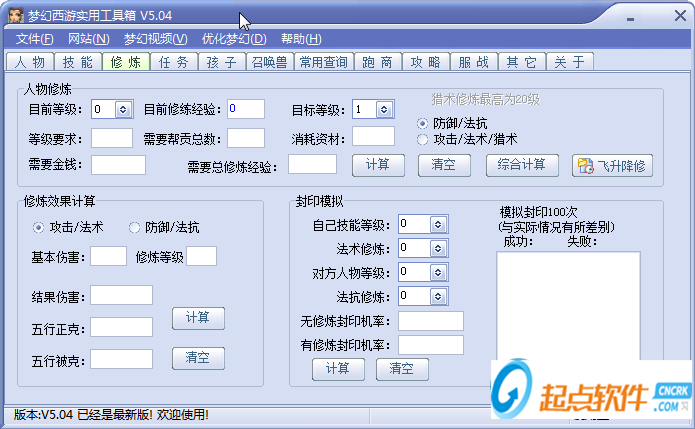Click 计算 in 修炼效果计算 section

tap(198, 318)
